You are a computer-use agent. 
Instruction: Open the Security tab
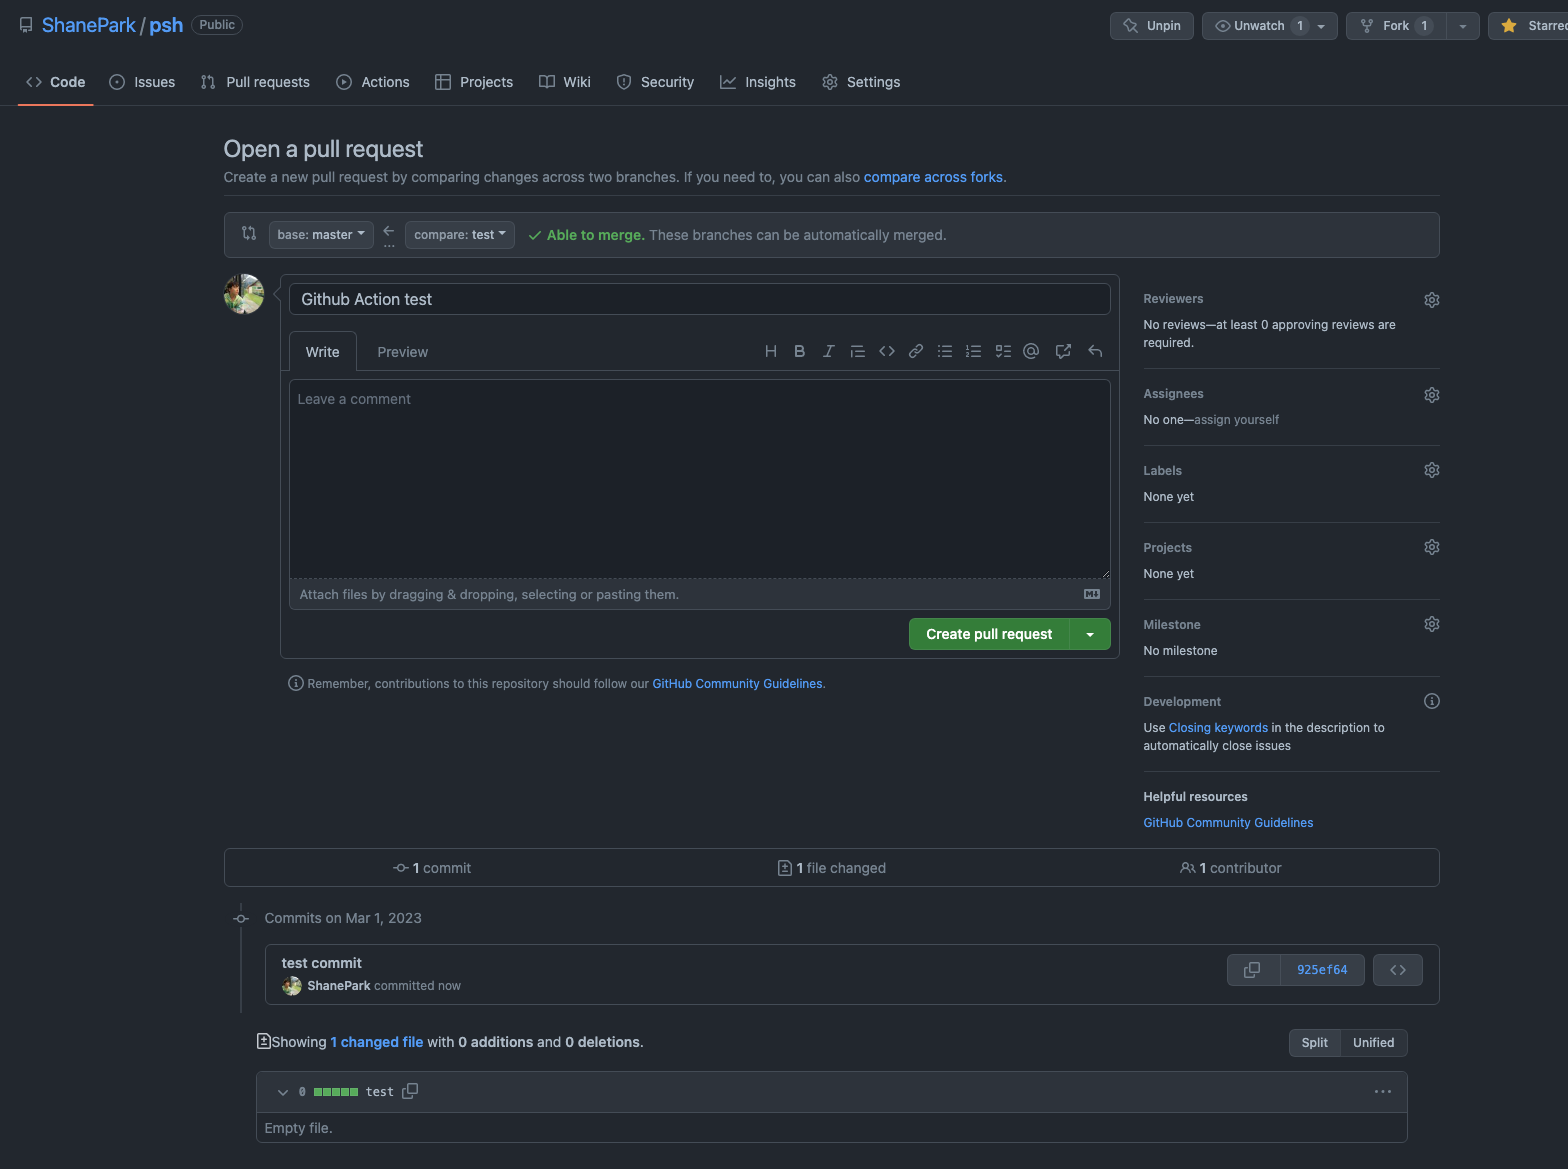[655, 82]
